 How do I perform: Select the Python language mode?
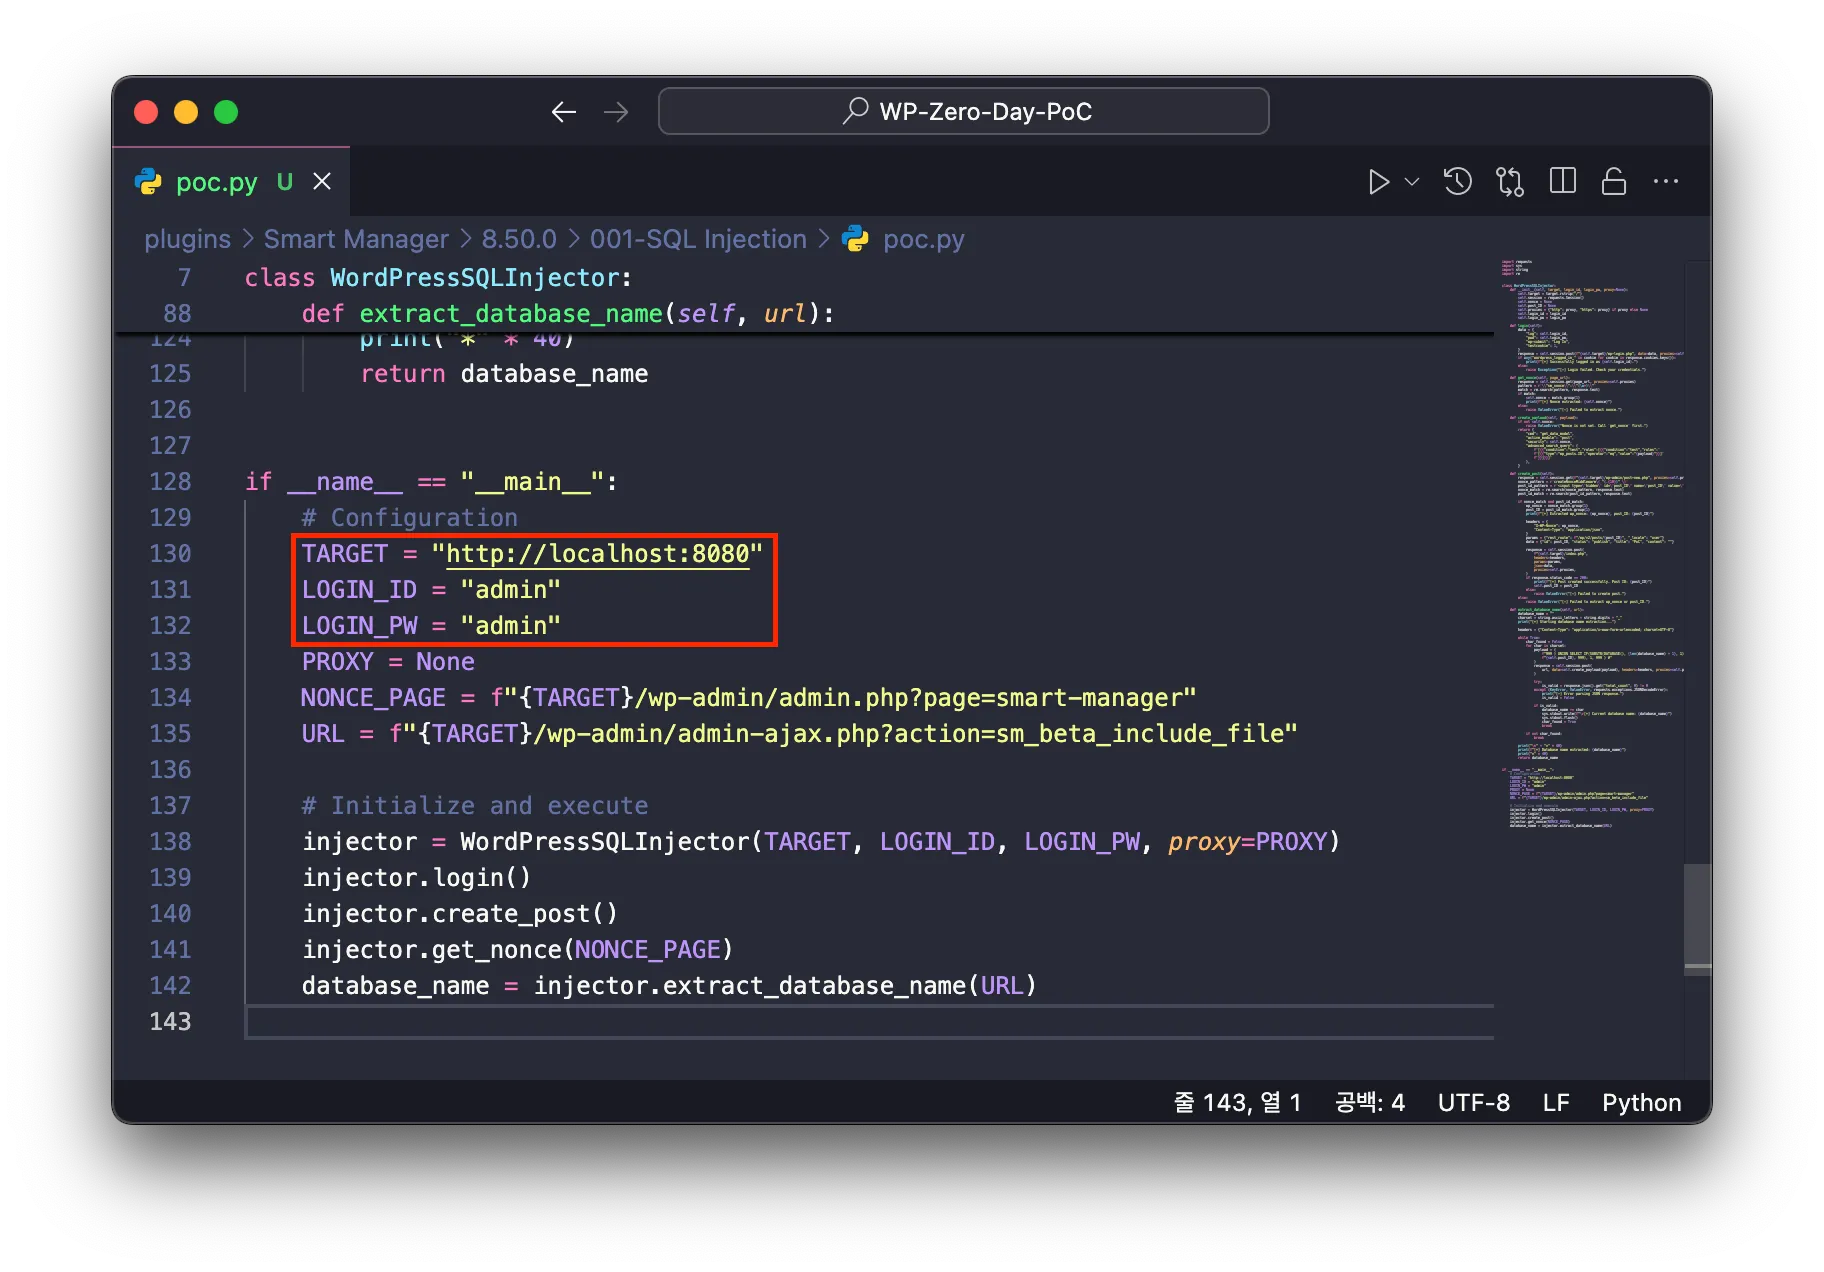pyautogui.click(x=1641, y=1102)
